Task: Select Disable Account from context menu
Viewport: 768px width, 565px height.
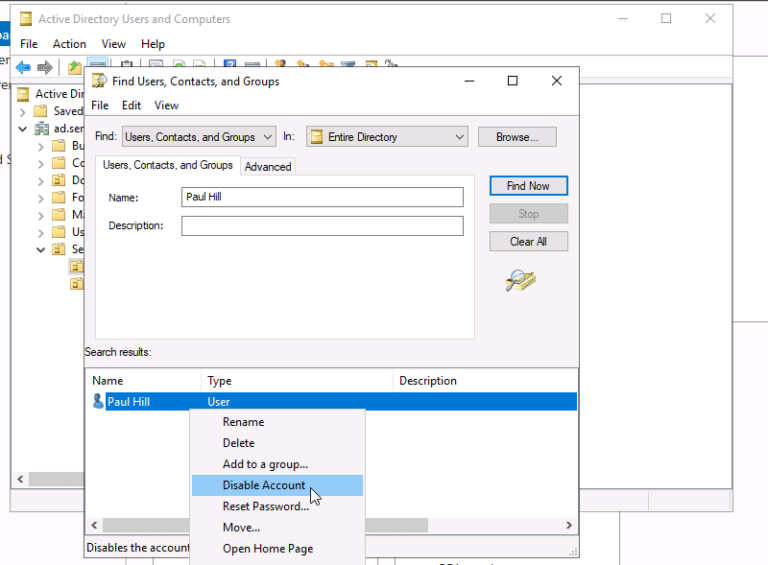Action: [x=264, y=485]
